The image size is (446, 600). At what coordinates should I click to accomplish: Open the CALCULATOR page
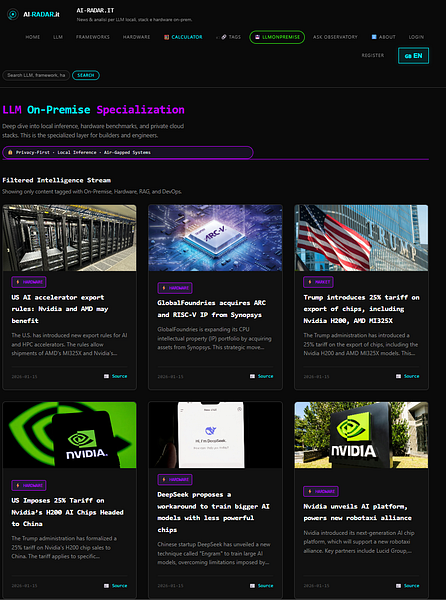[x=183, y=37]
